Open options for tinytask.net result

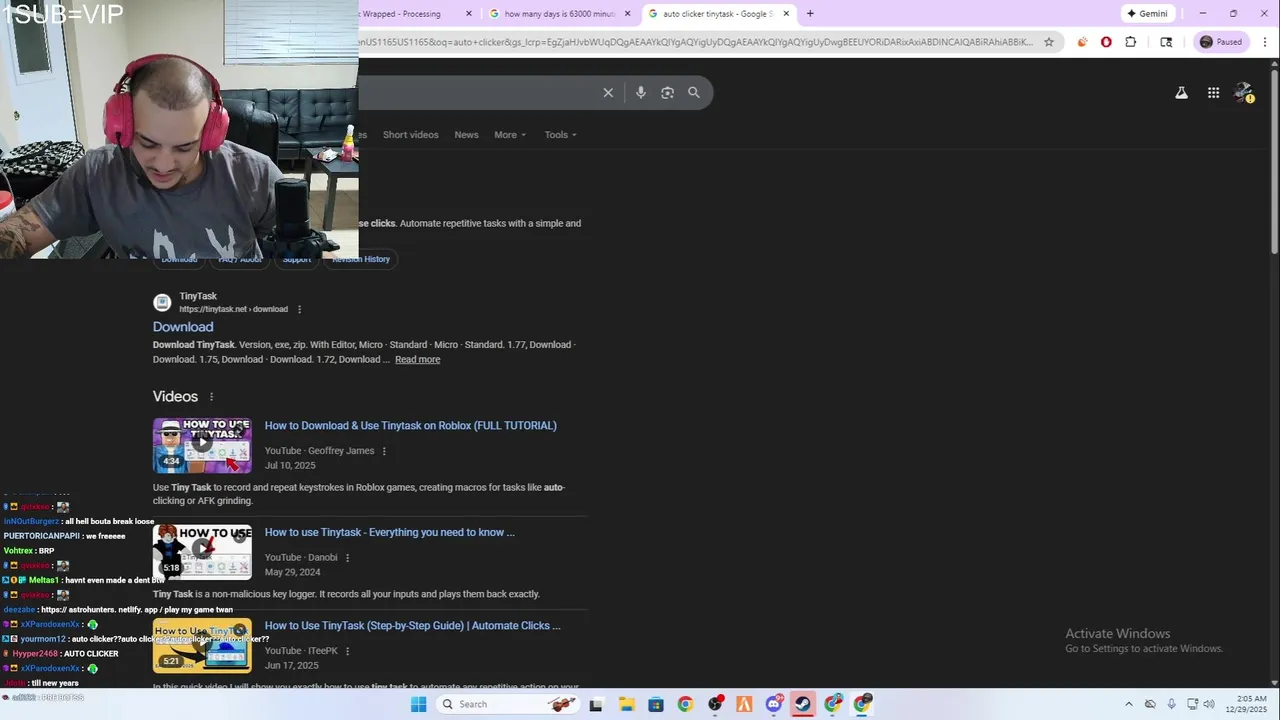pos(299,310)
